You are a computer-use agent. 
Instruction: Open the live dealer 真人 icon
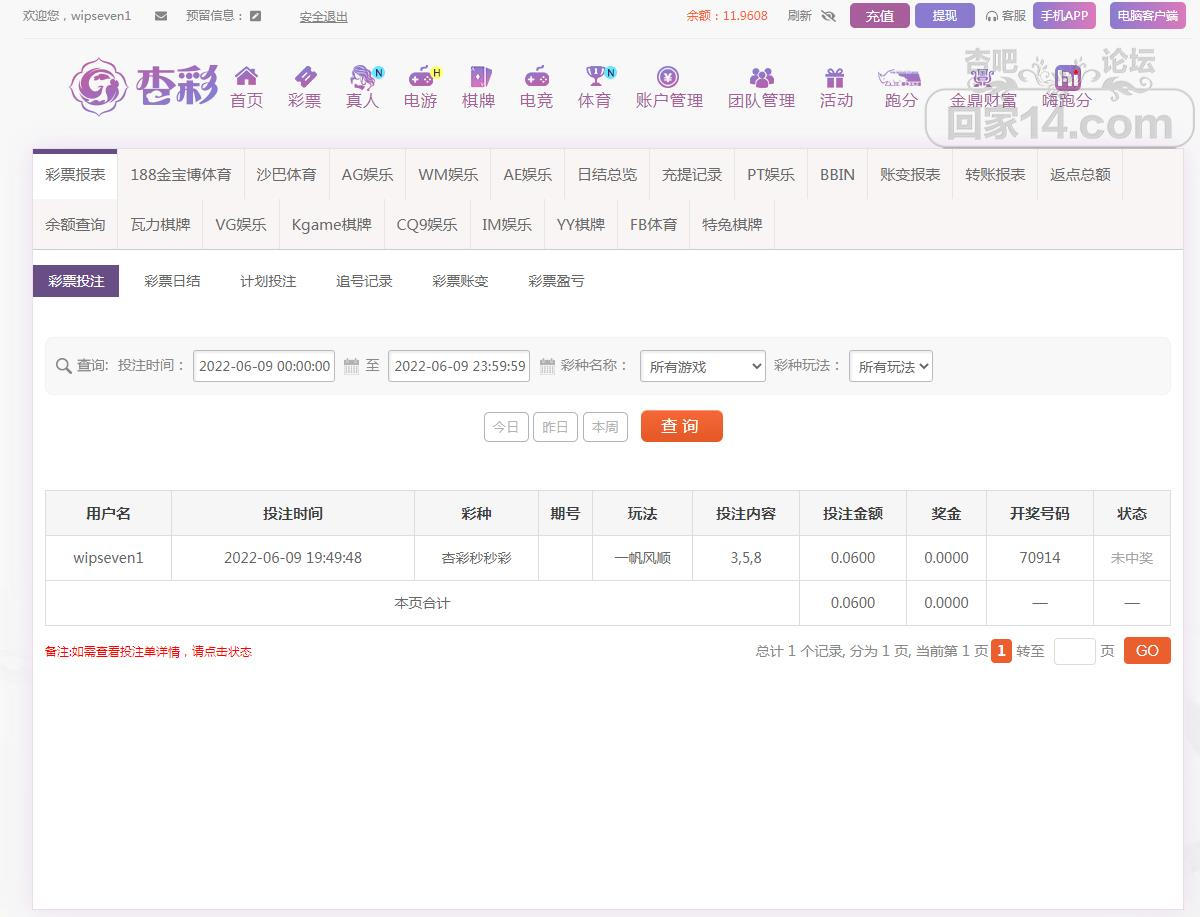362,78
